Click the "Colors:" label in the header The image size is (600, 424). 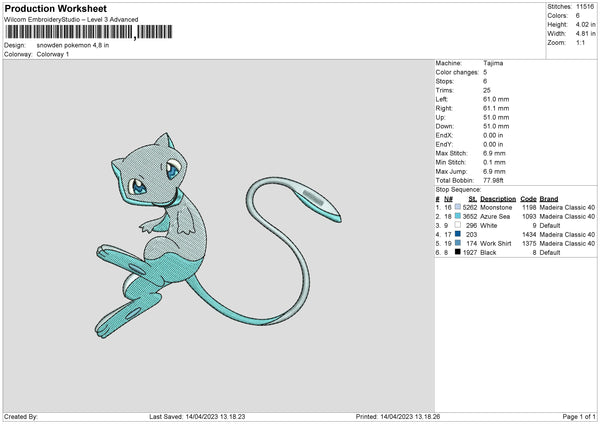[x=558, y=16]
